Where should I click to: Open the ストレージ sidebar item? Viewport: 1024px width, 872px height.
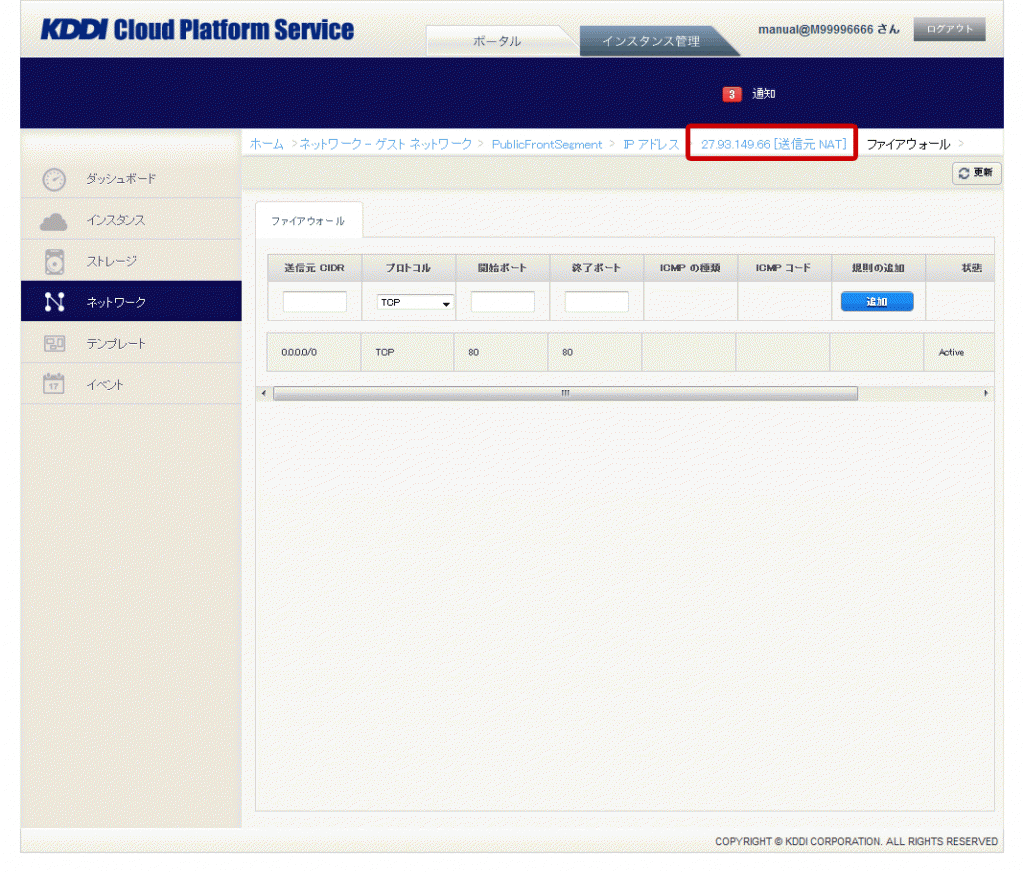click(x=131, y=261)
